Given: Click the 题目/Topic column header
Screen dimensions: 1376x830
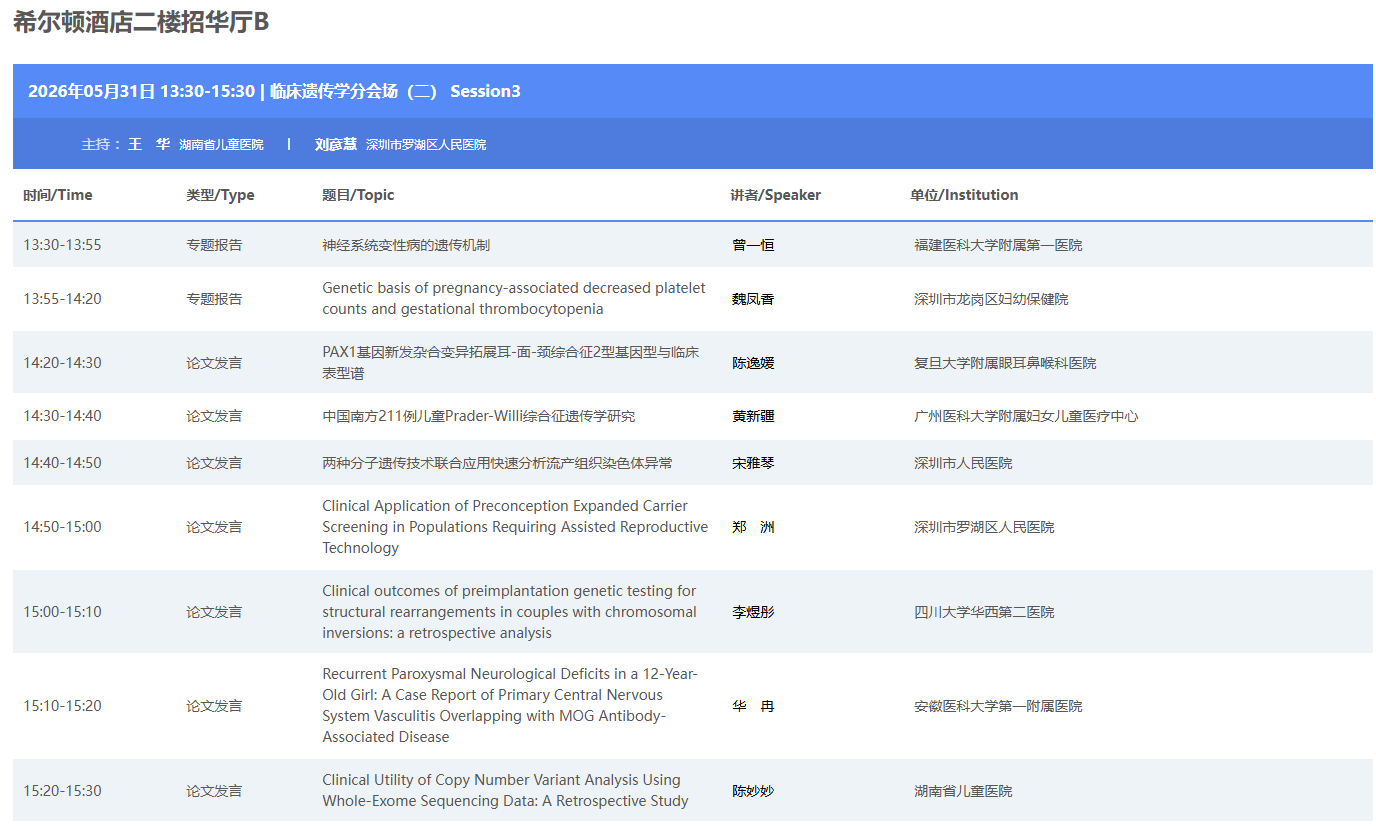Looking at the screenshot, I should click(358, 195).
